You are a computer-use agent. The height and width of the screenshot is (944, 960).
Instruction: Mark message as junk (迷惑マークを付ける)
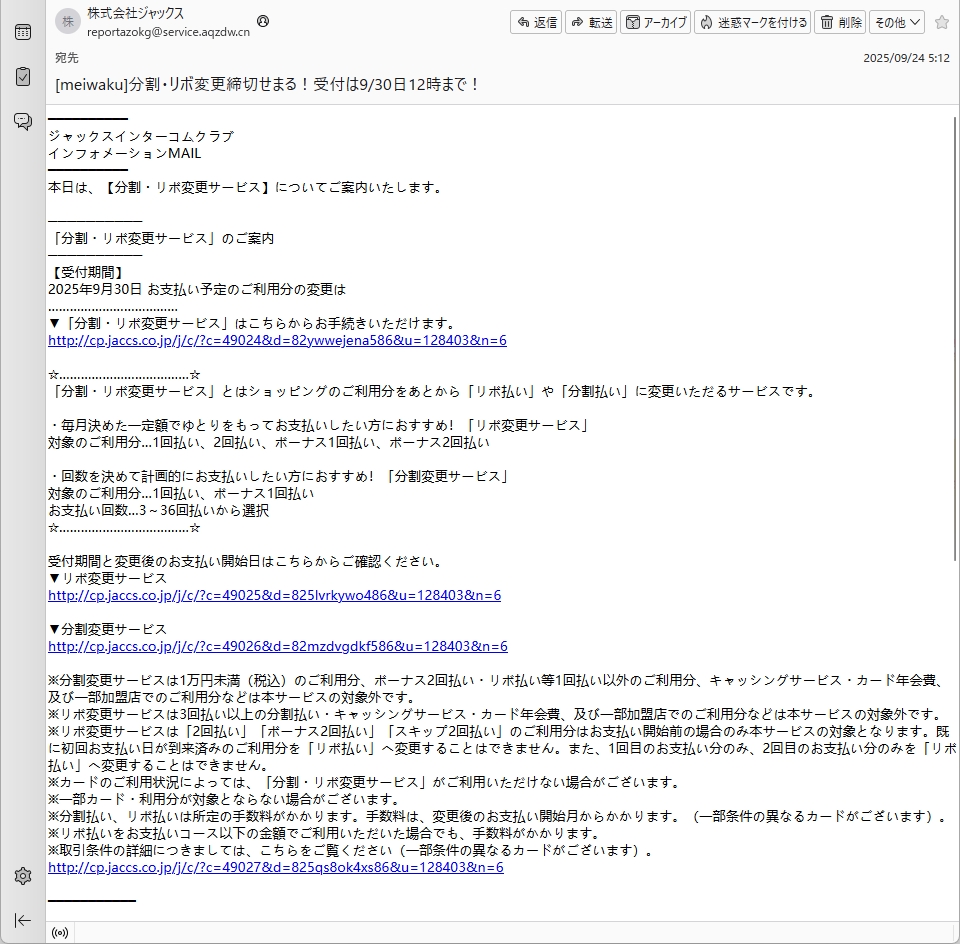(x=752, y=22)
